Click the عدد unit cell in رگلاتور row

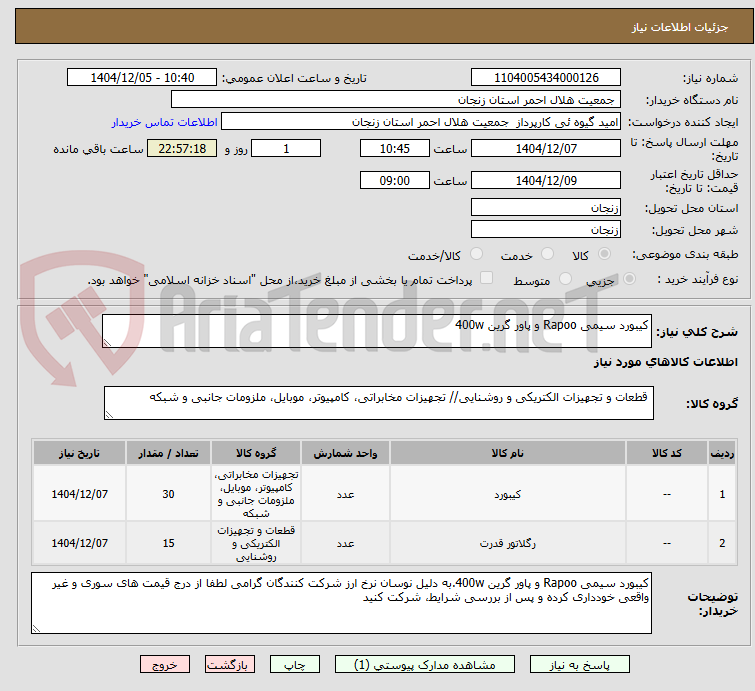click(345, 543)
